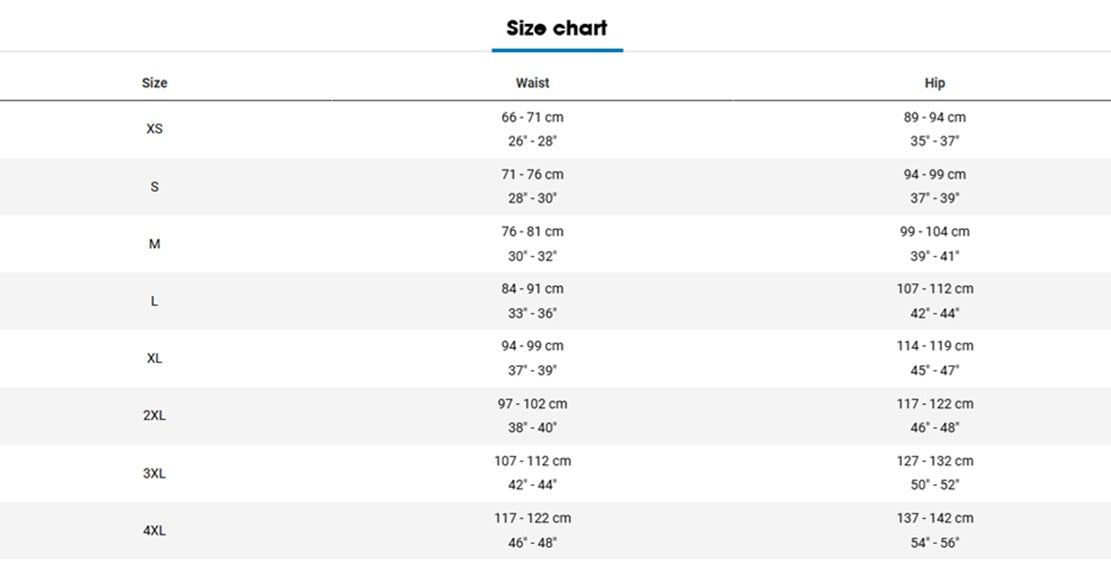Click the 76 - 81 cm waist value
Screen dimensions: 1111x576
tap(532, 232)
